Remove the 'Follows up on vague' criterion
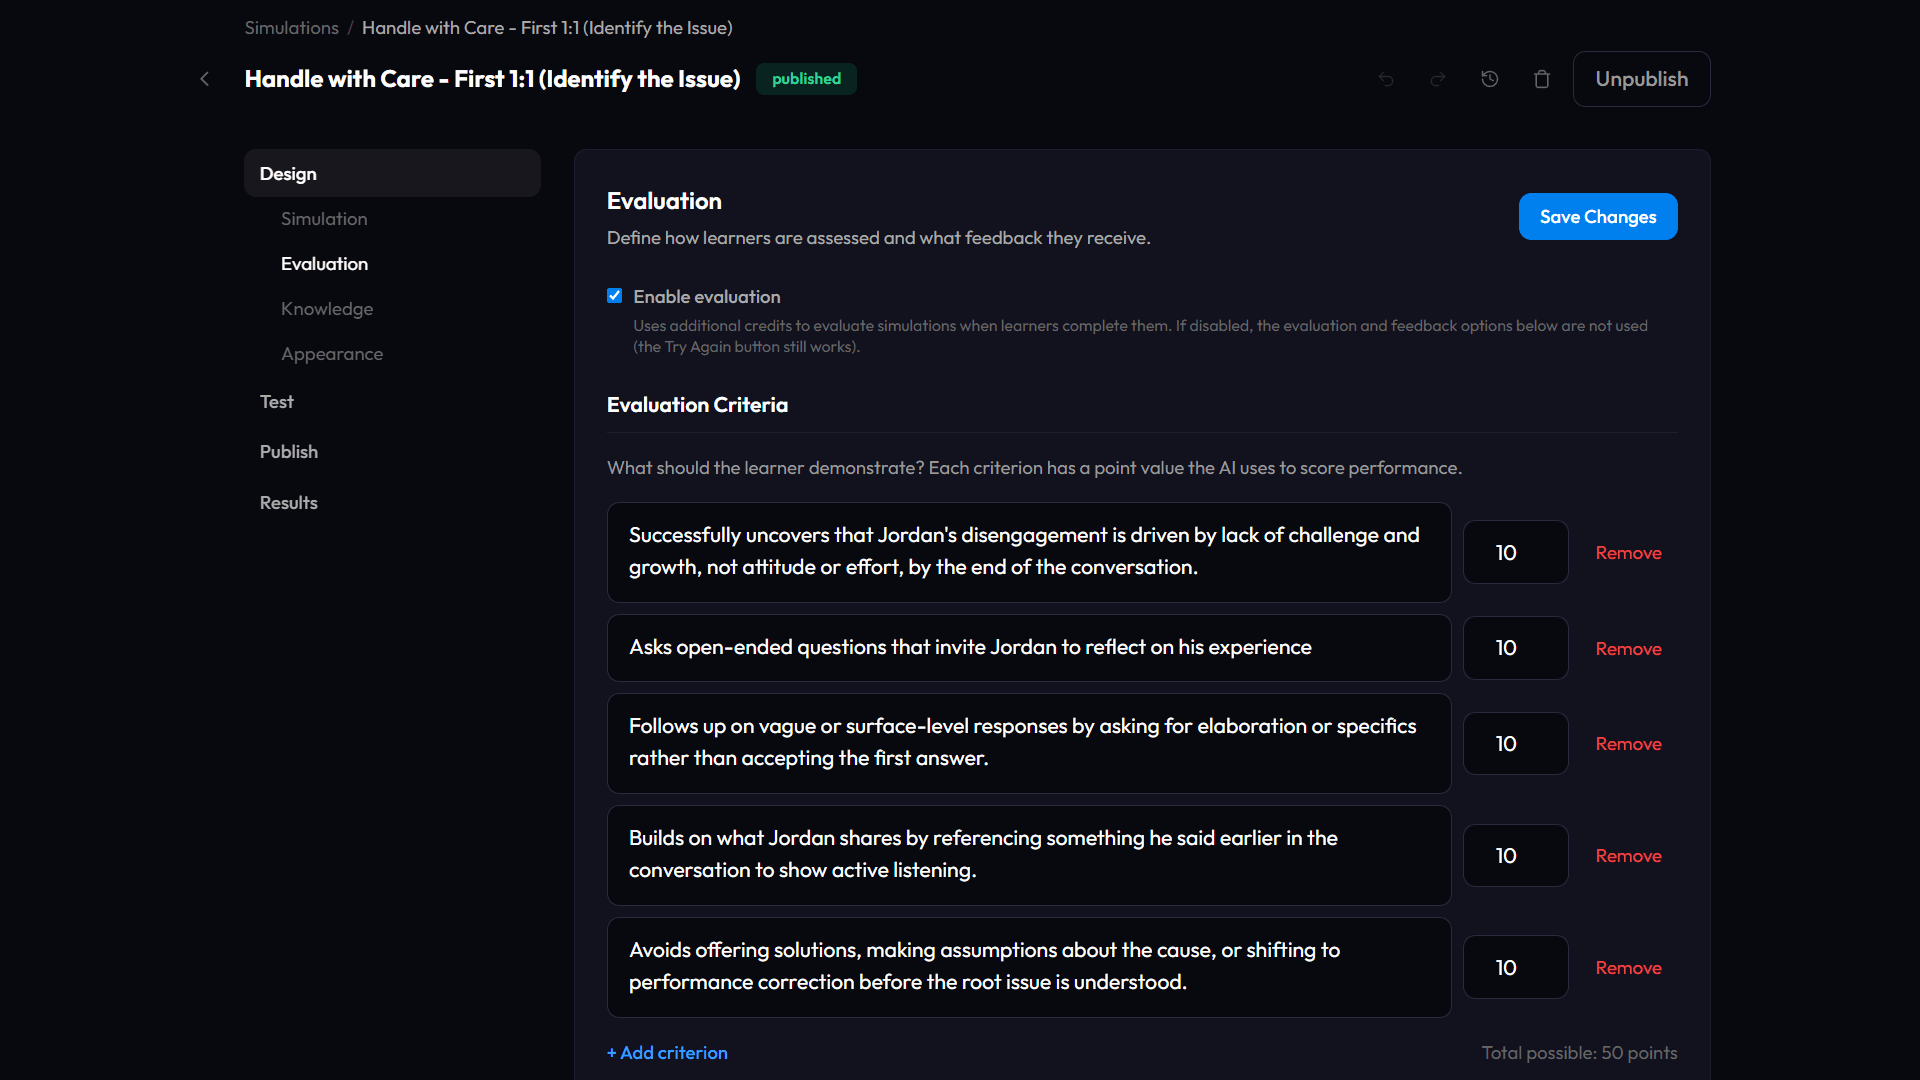This screenshot has width=1920, height=1080. (x=1628, y=744)
